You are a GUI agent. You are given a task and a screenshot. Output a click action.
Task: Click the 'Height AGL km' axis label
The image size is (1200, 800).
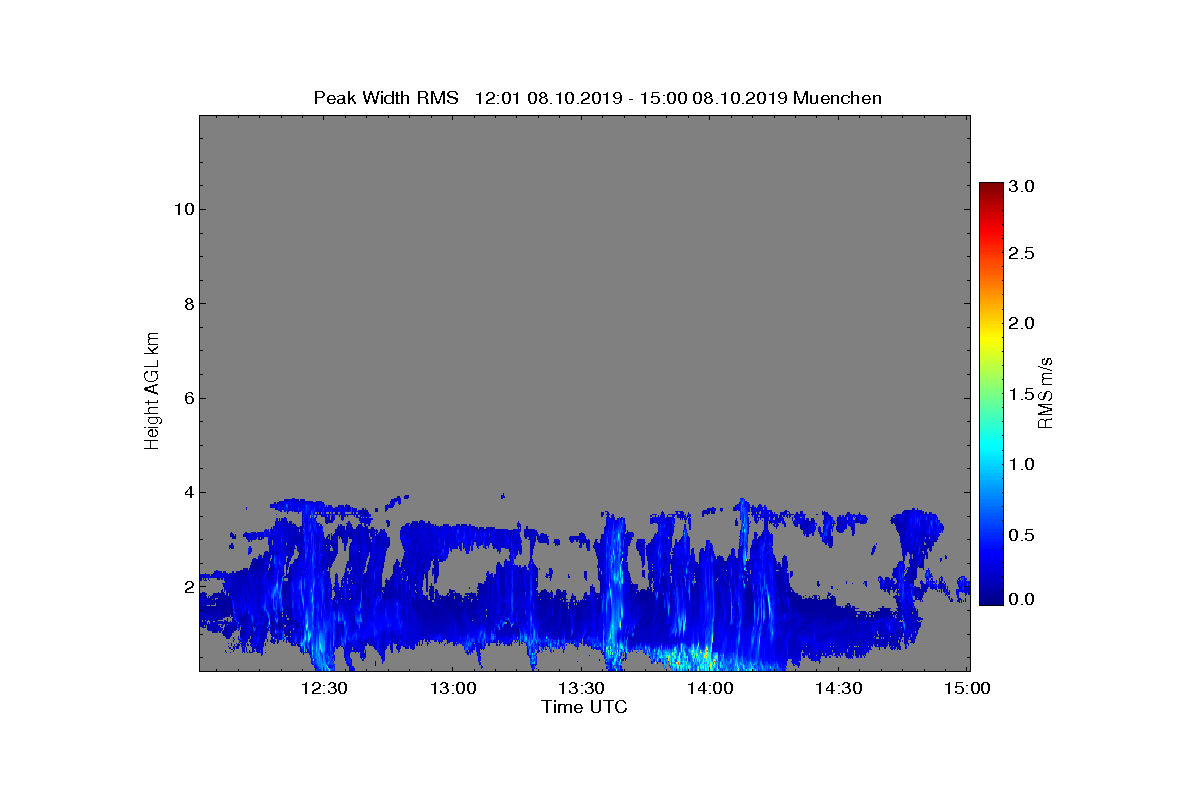click(x=152, y=392)
